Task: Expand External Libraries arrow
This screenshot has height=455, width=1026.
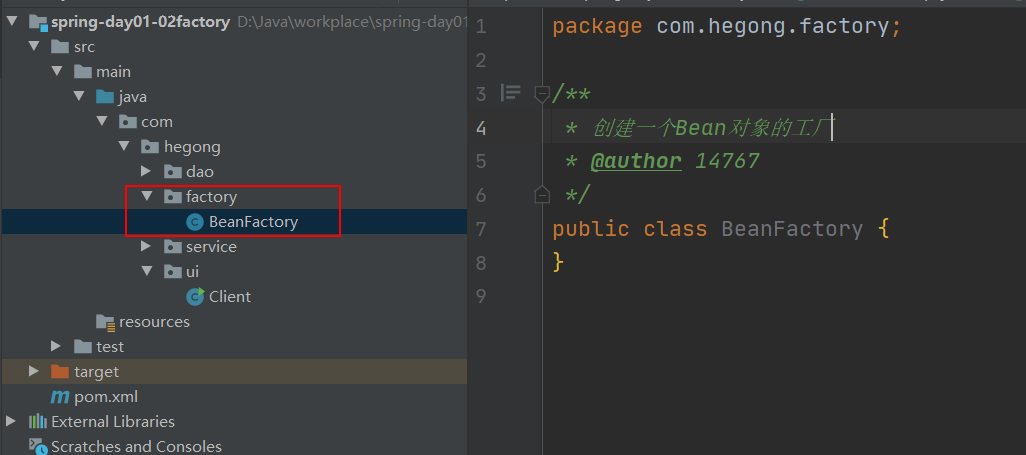Action: [x=11, y=422]
